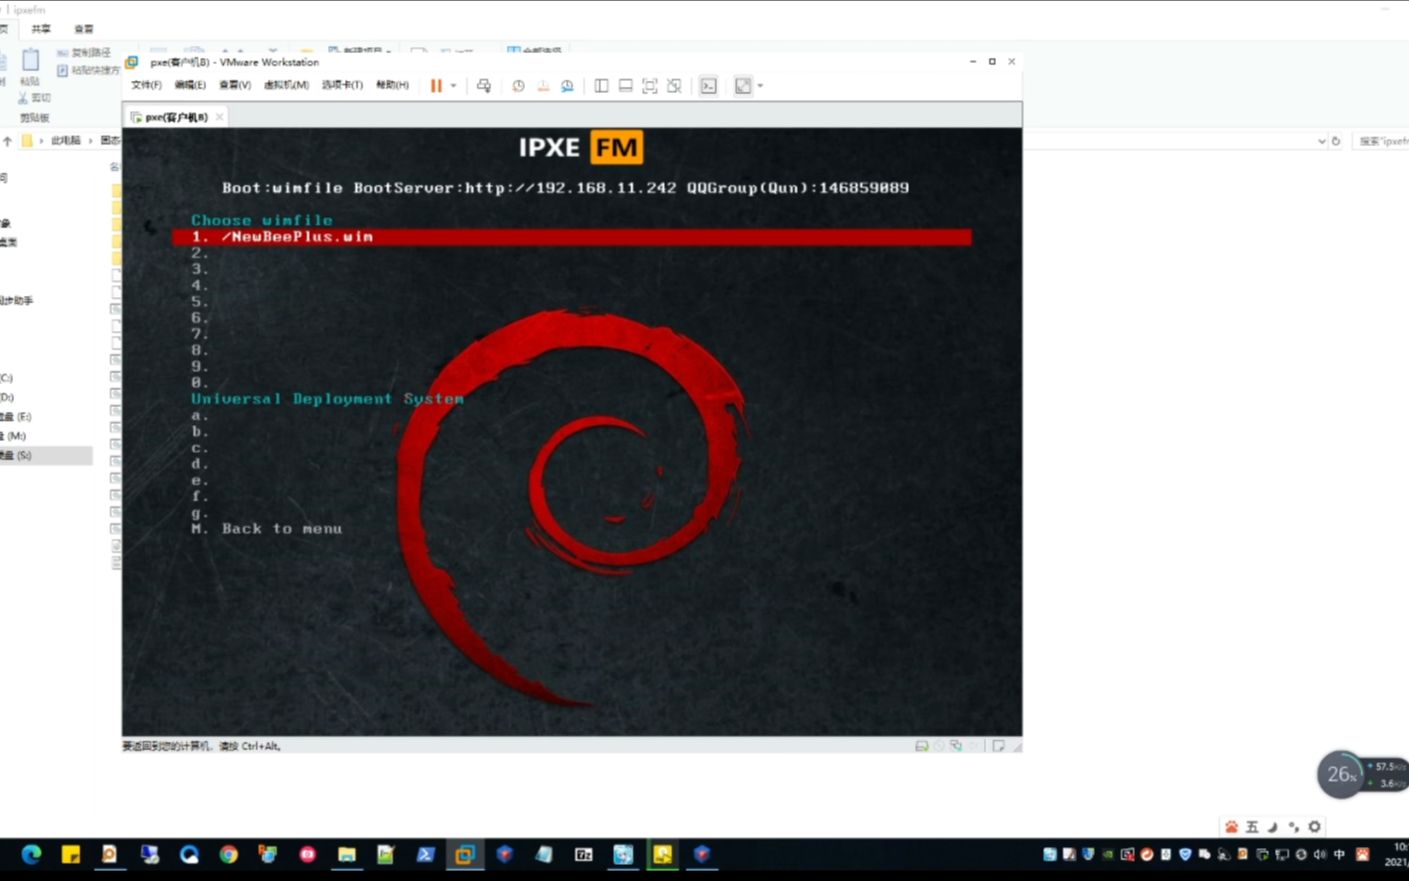Expand the stretch guest dropdown arrow
Viewport: 1409px width, 881px height.
coord(760,86)
